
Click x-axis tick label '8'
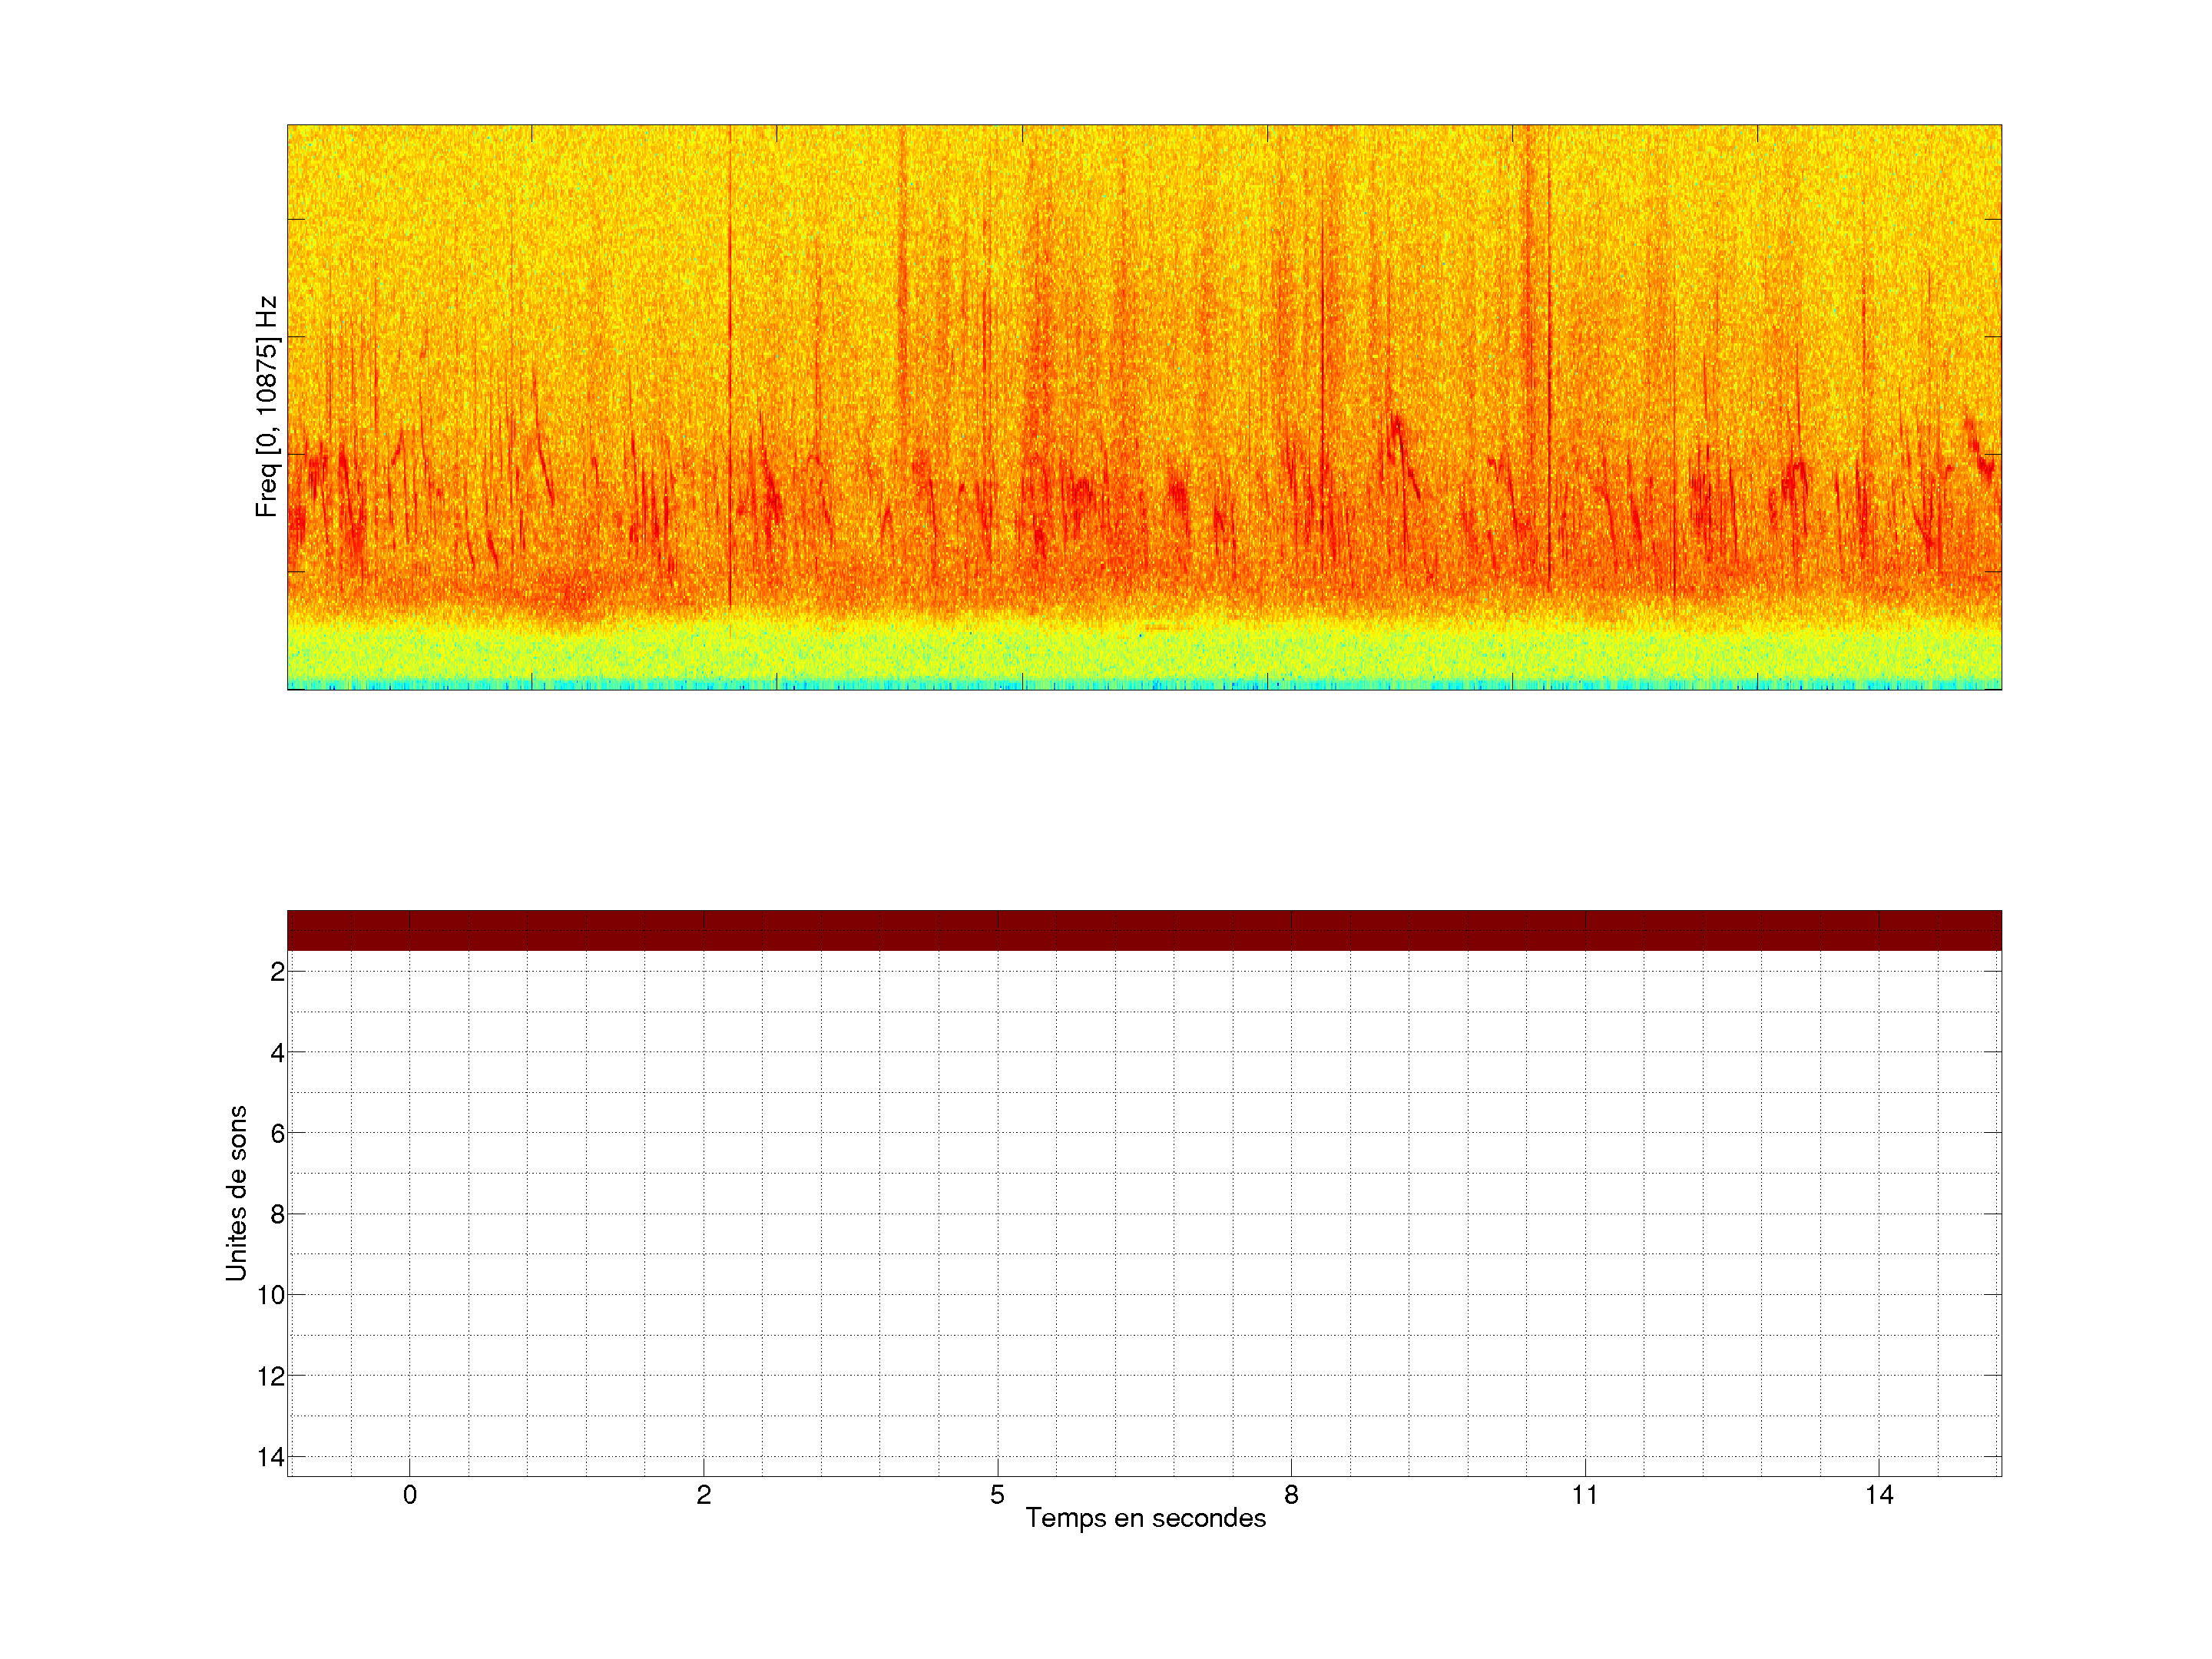[1291, 1495]
